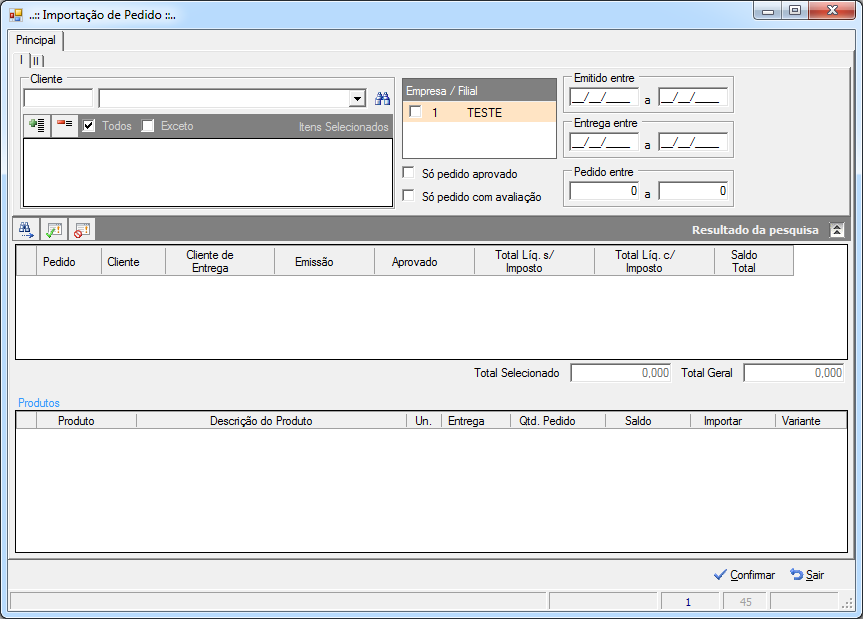The image size is (863, 619).
Task: Click the Total Selecionado value field
Action: [621, 373]
